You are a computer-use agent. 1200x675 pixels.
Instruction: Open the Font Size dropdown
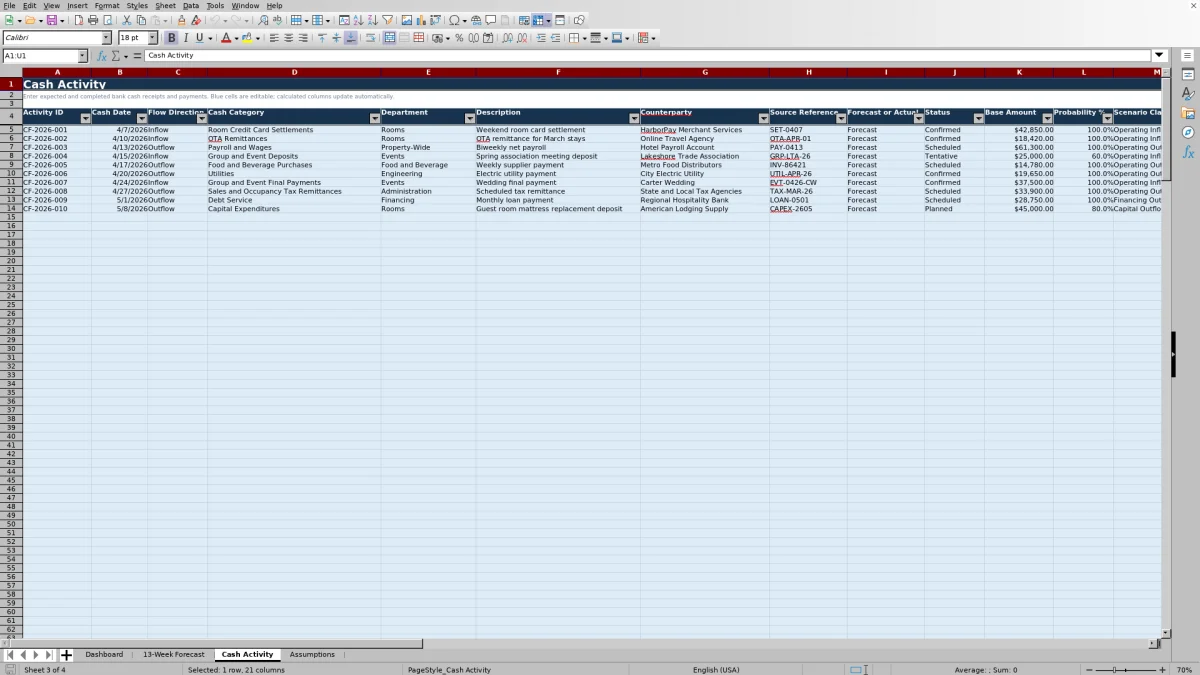tap(153, 38)
